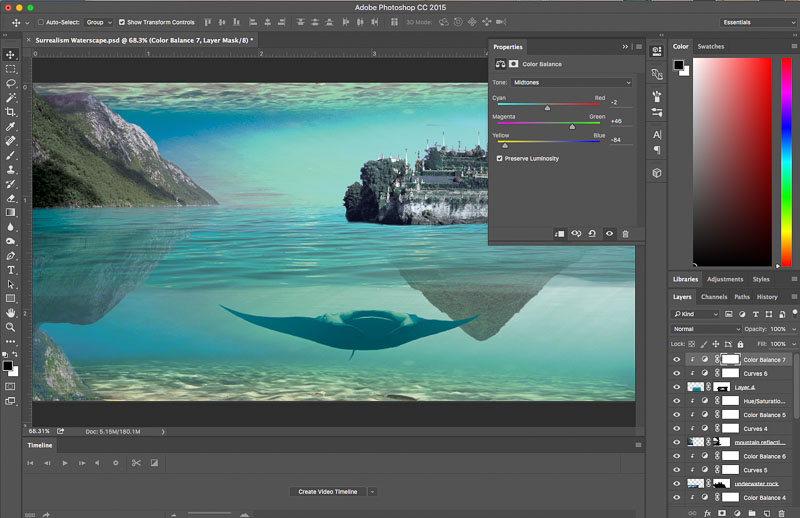800x518 pixels.
Task: Hide the Layer 4 layer
Action: (677, 387)
